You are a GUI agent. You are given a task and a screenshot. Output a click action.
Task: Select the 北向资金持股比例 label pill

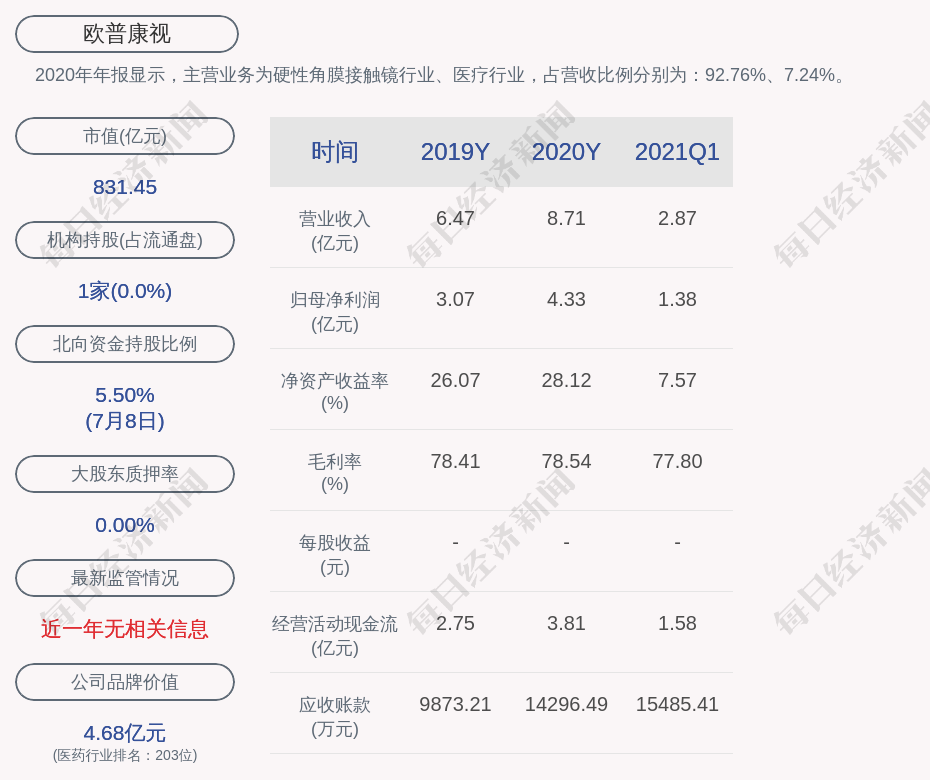[125, 344]
